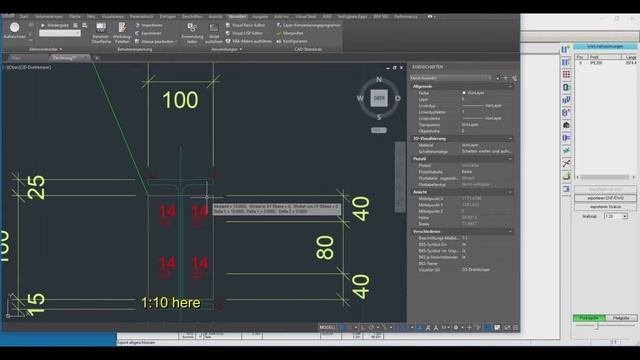The height and width of the screenshot is (360, 640).
Task: Click ViewCube OBEN face
Action: [x=379, y=98]
